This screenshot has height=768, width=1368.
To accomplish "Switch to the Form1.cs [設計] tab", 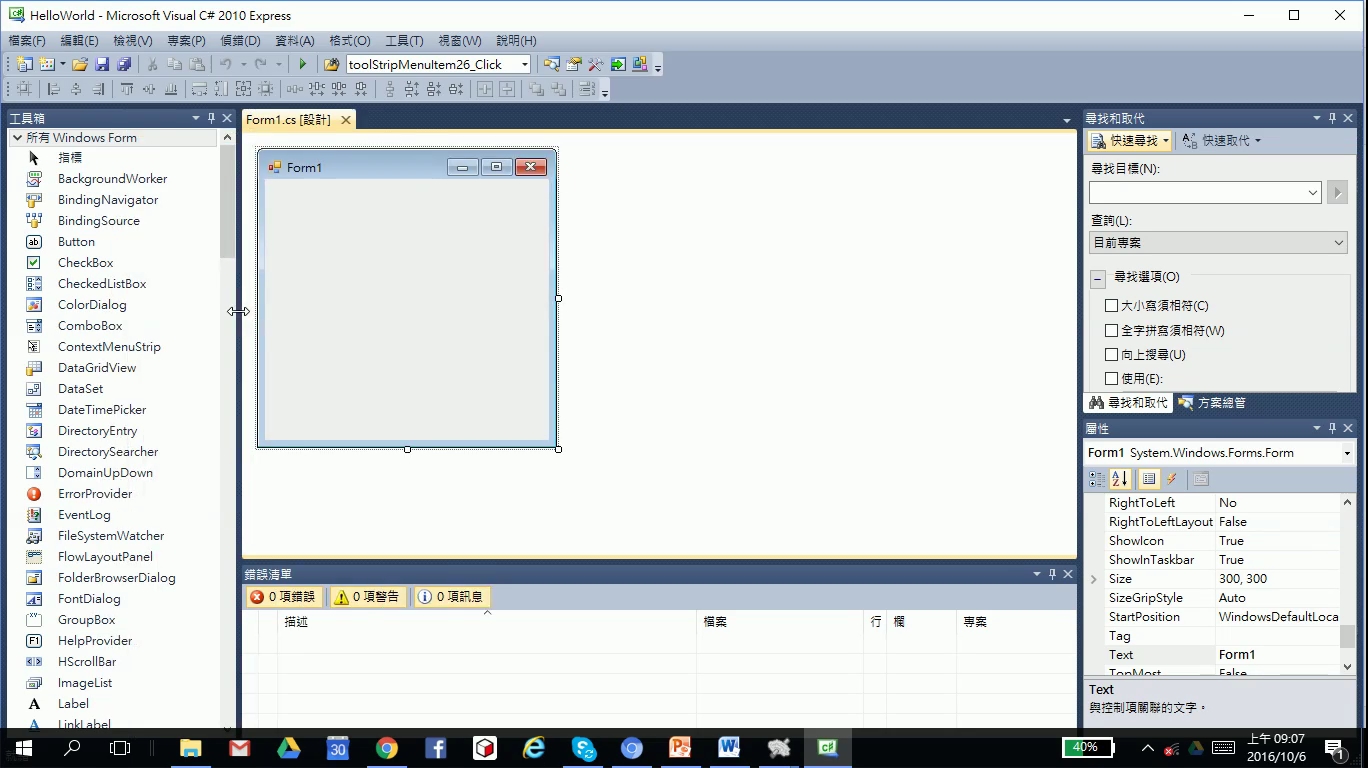I will click(288, 120).
